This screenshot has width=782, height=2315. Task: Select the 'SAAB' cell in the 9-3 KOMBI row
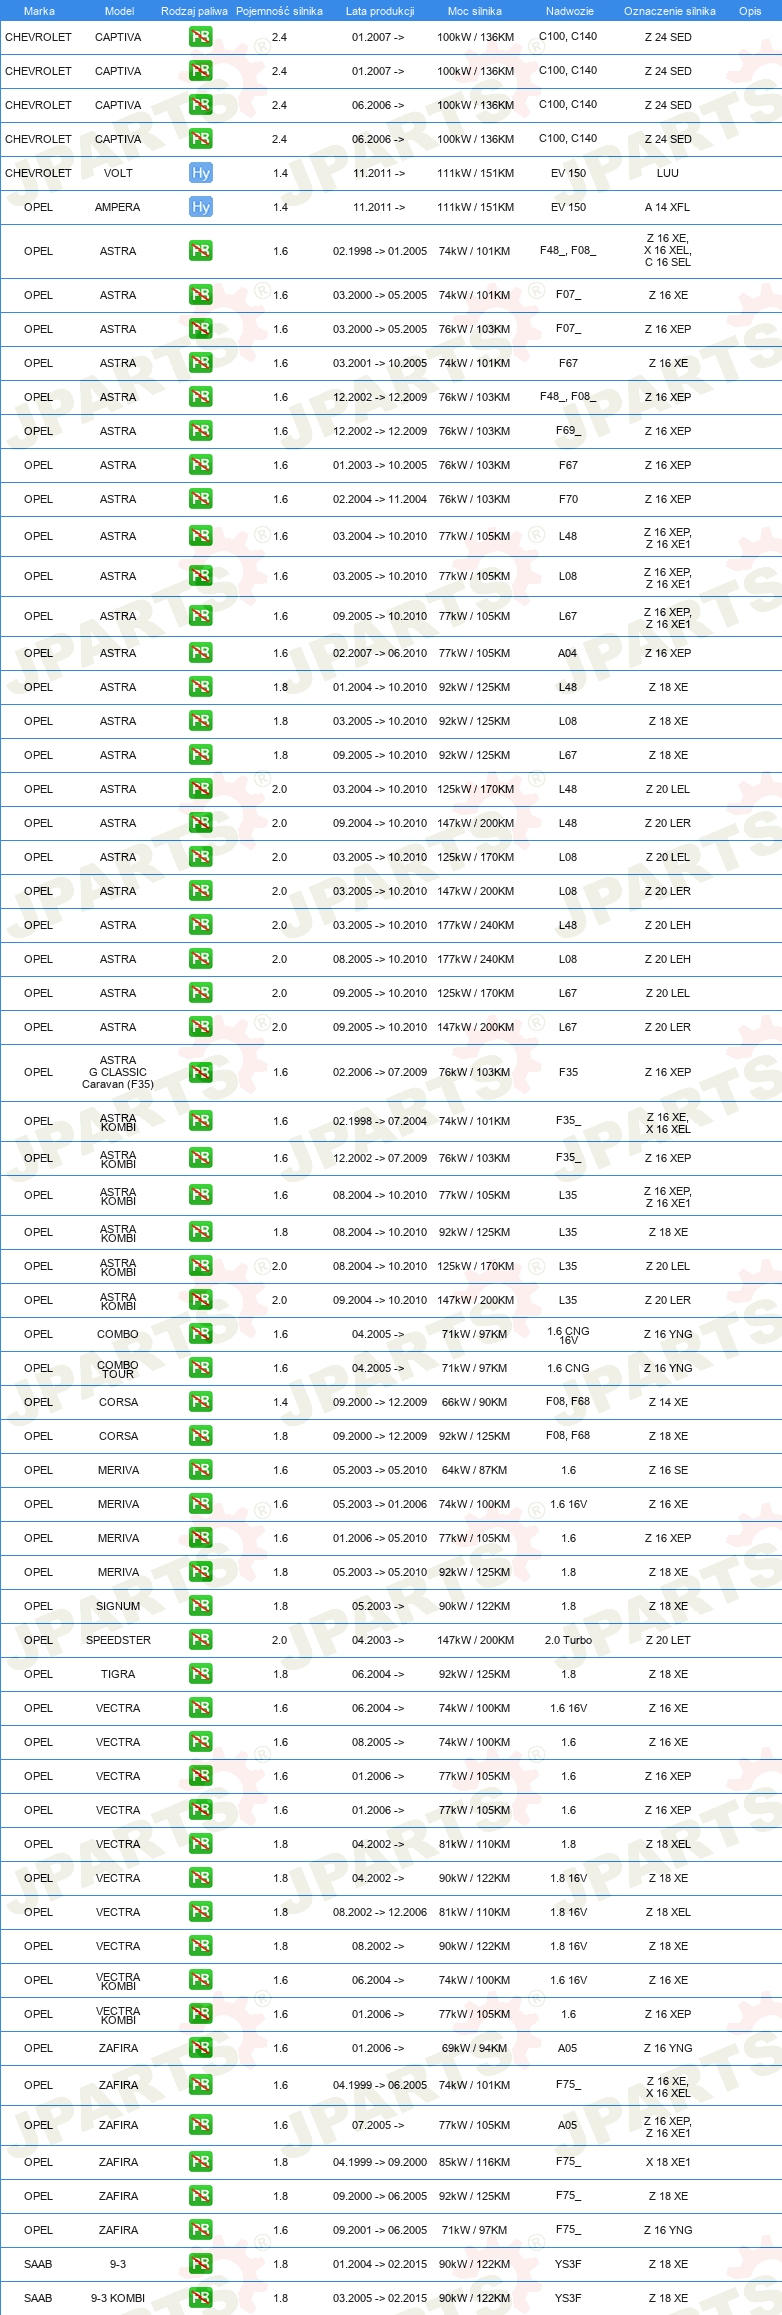click(x=38, y=2298)
